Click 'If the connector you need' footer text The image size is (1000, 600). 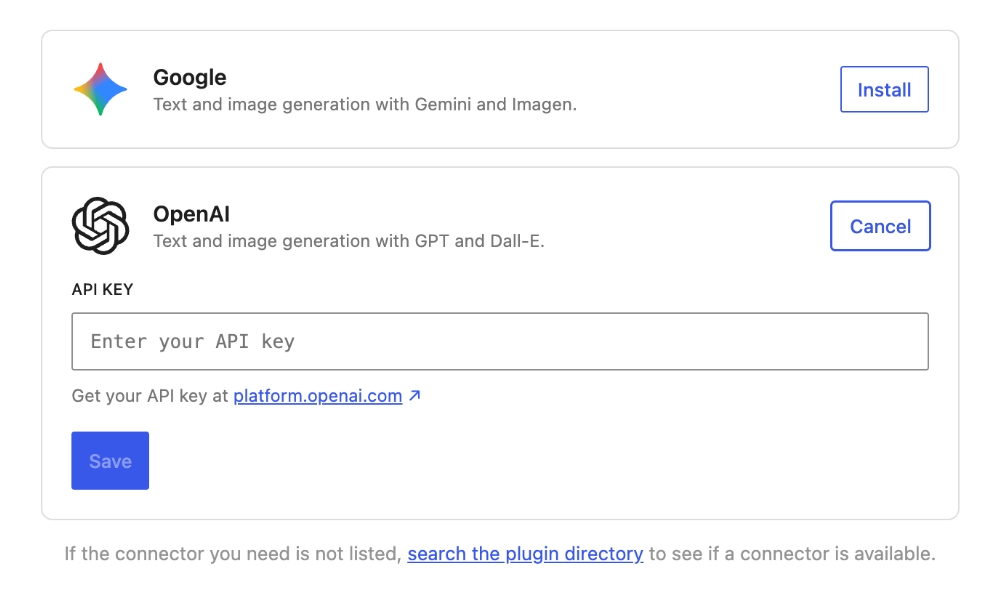232,553
